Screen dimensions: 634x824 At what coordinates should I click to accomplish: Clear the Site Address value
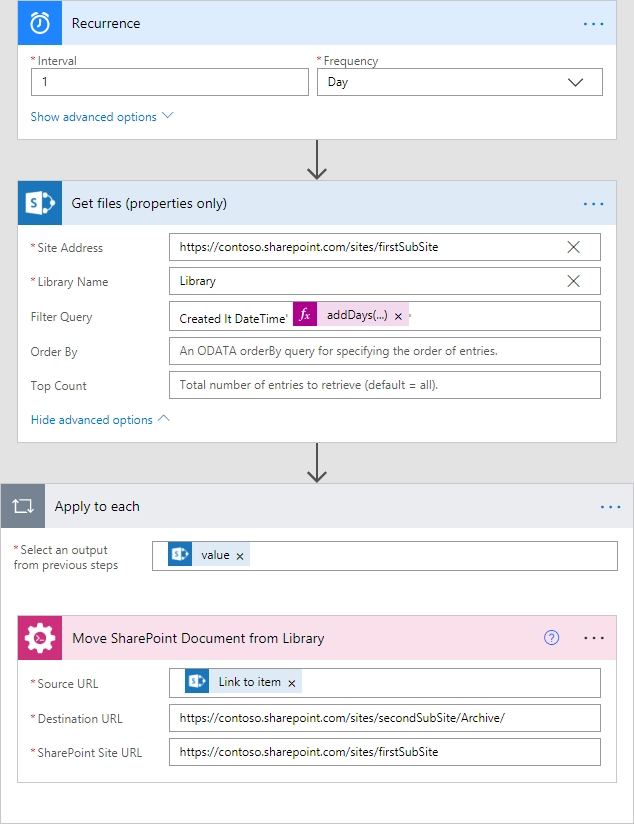[x=574, y=247]
